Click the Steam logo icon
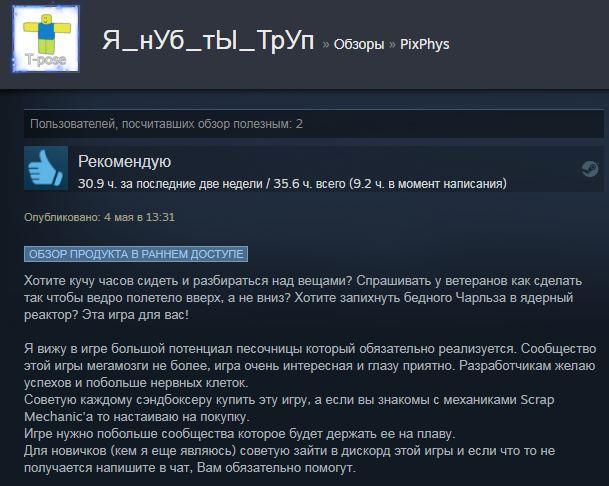 click(x=590, y=169)
